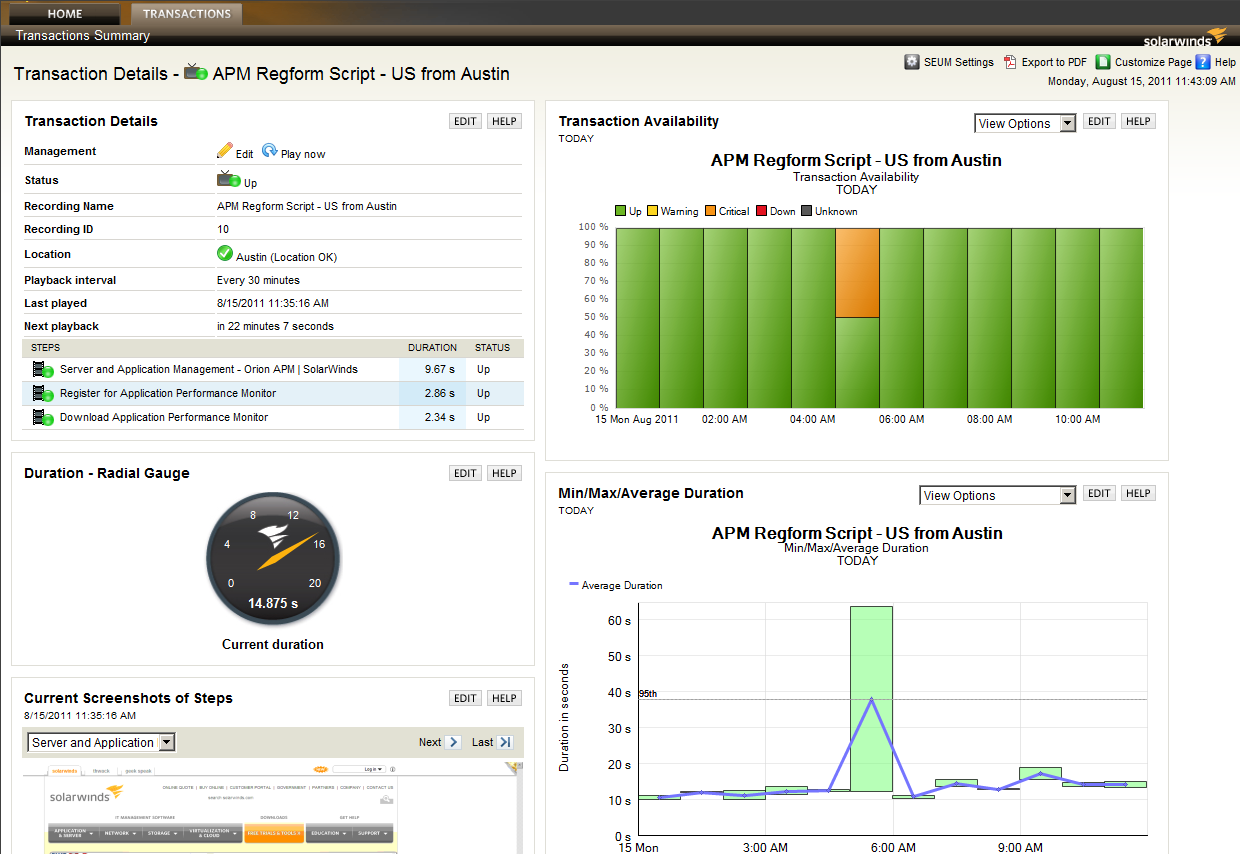The image size is (1240, 854).
Task: Jump to Last screenshot arrow icon
Action: coord(505,742)
